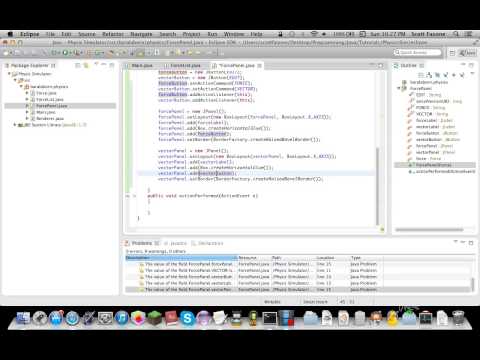This screenshot has height=360, width=480.
Task: Maximize the Problems view
Action: [471, 243]
